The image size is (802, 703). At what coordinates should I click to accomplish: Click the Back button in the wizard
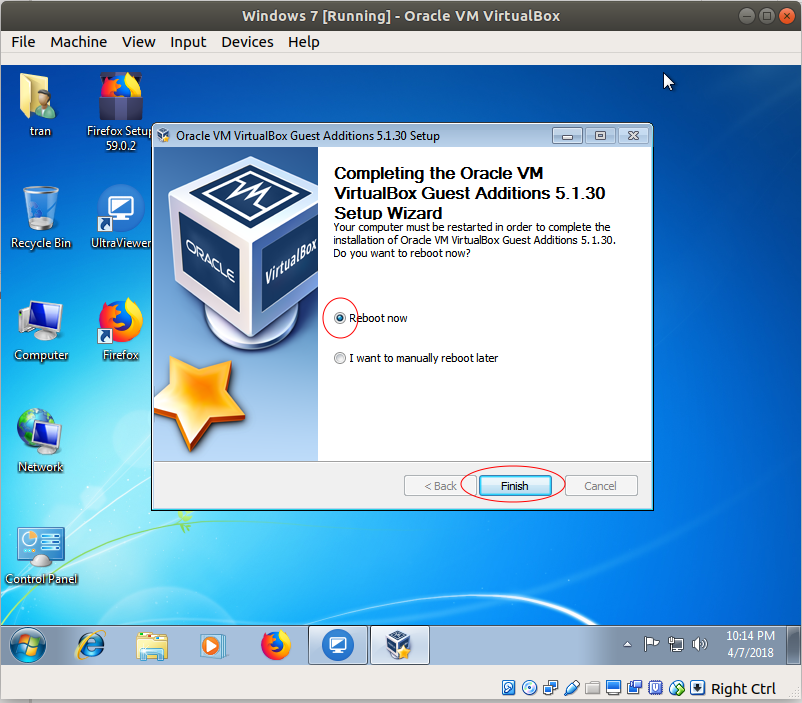pyautogui.click(x=440, y=486)
